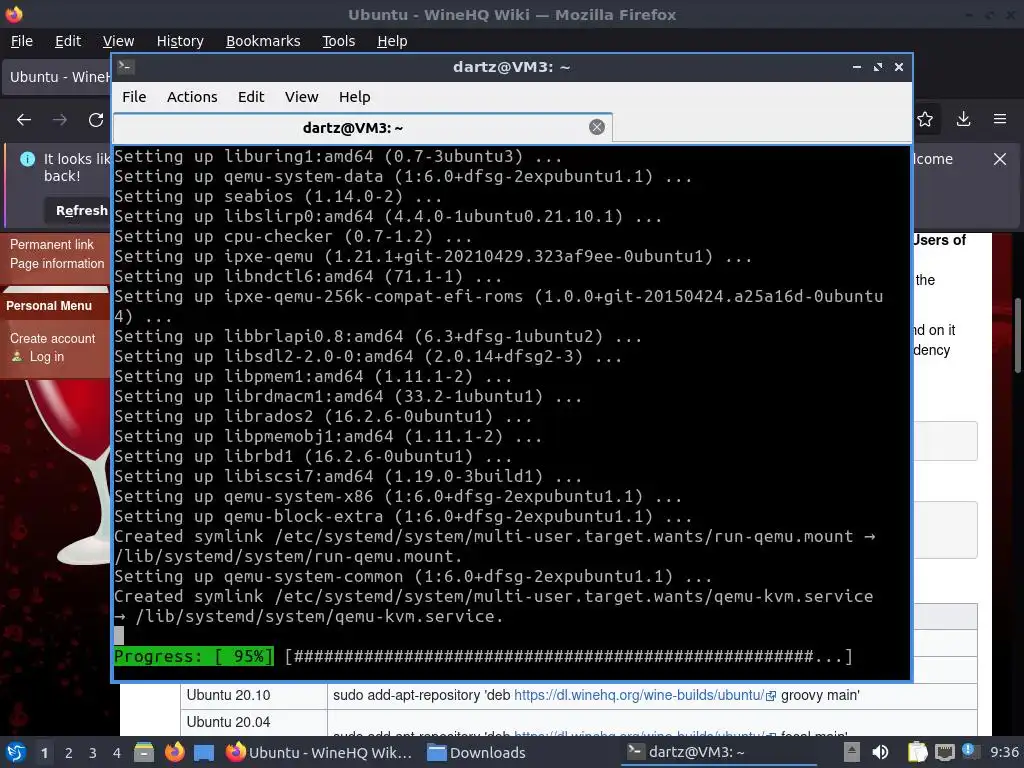Open the Firefox hamburger application menu

1000,119
